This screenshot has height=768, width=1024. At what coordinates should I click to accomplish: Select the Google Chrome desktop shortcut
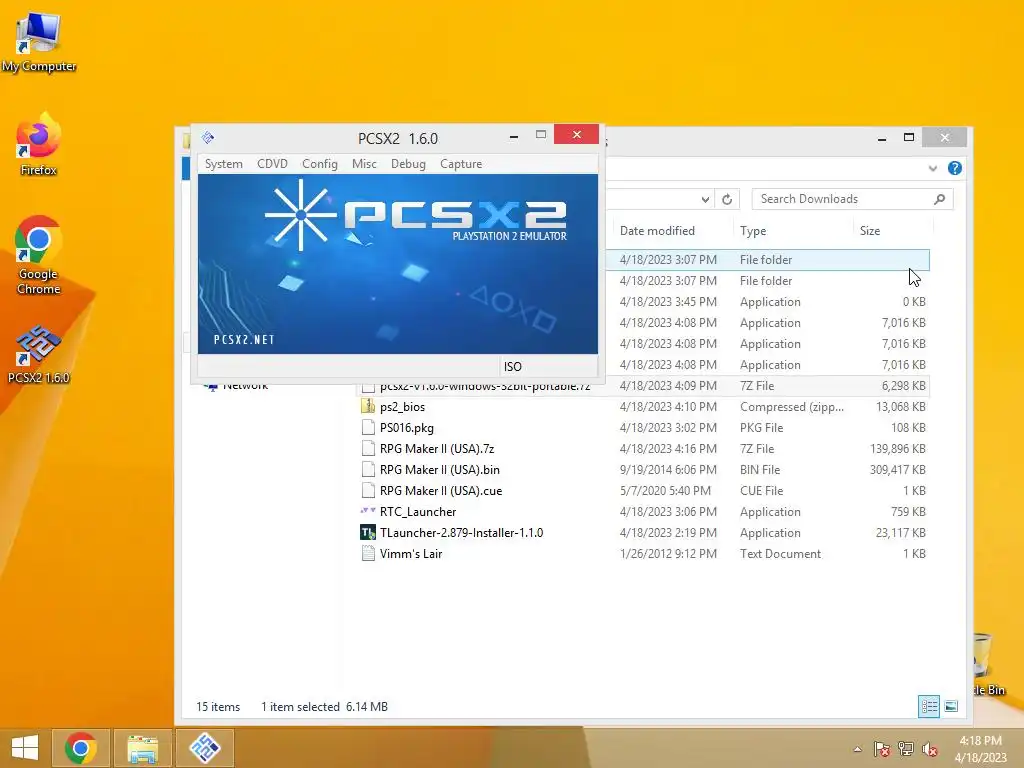point(39,255)
